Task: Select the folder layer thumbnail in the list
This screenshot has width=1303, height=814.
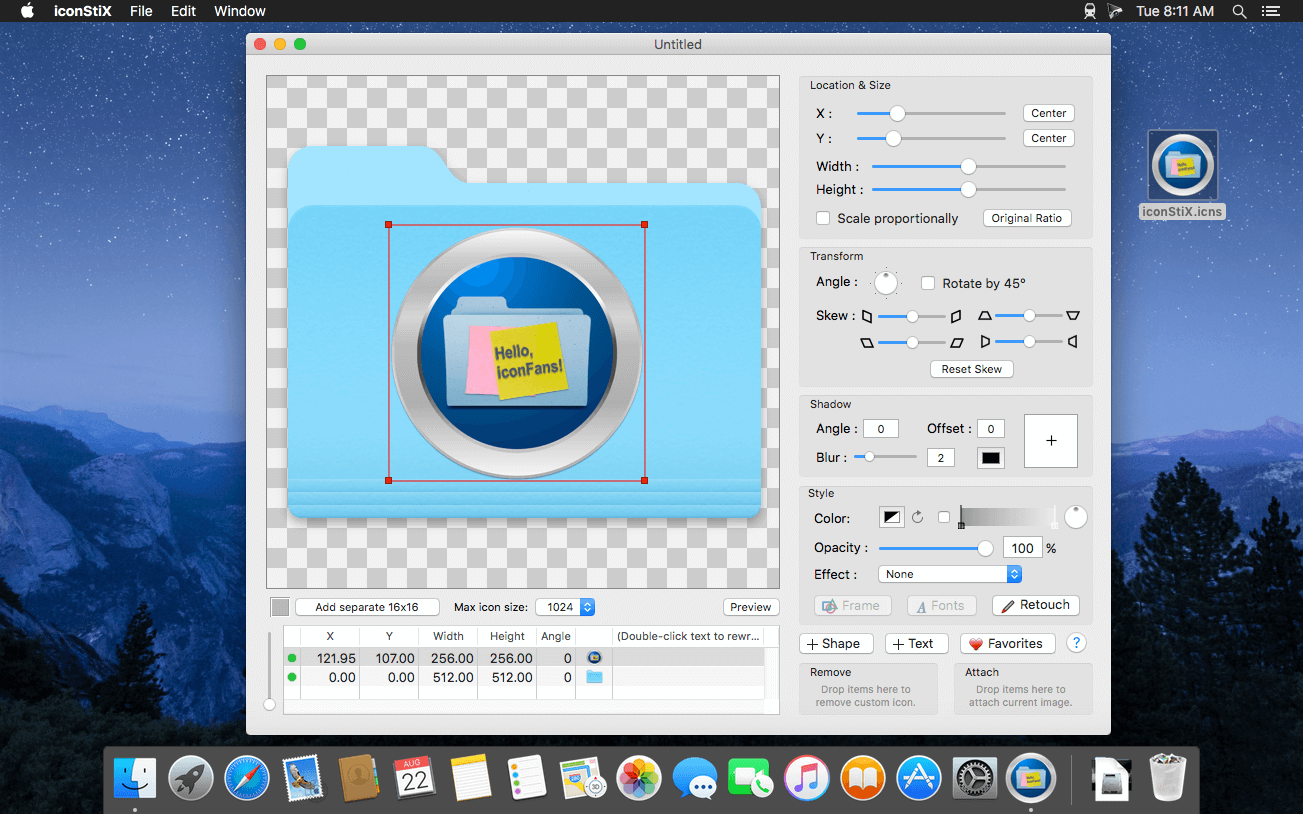Action: pos(594,677)
